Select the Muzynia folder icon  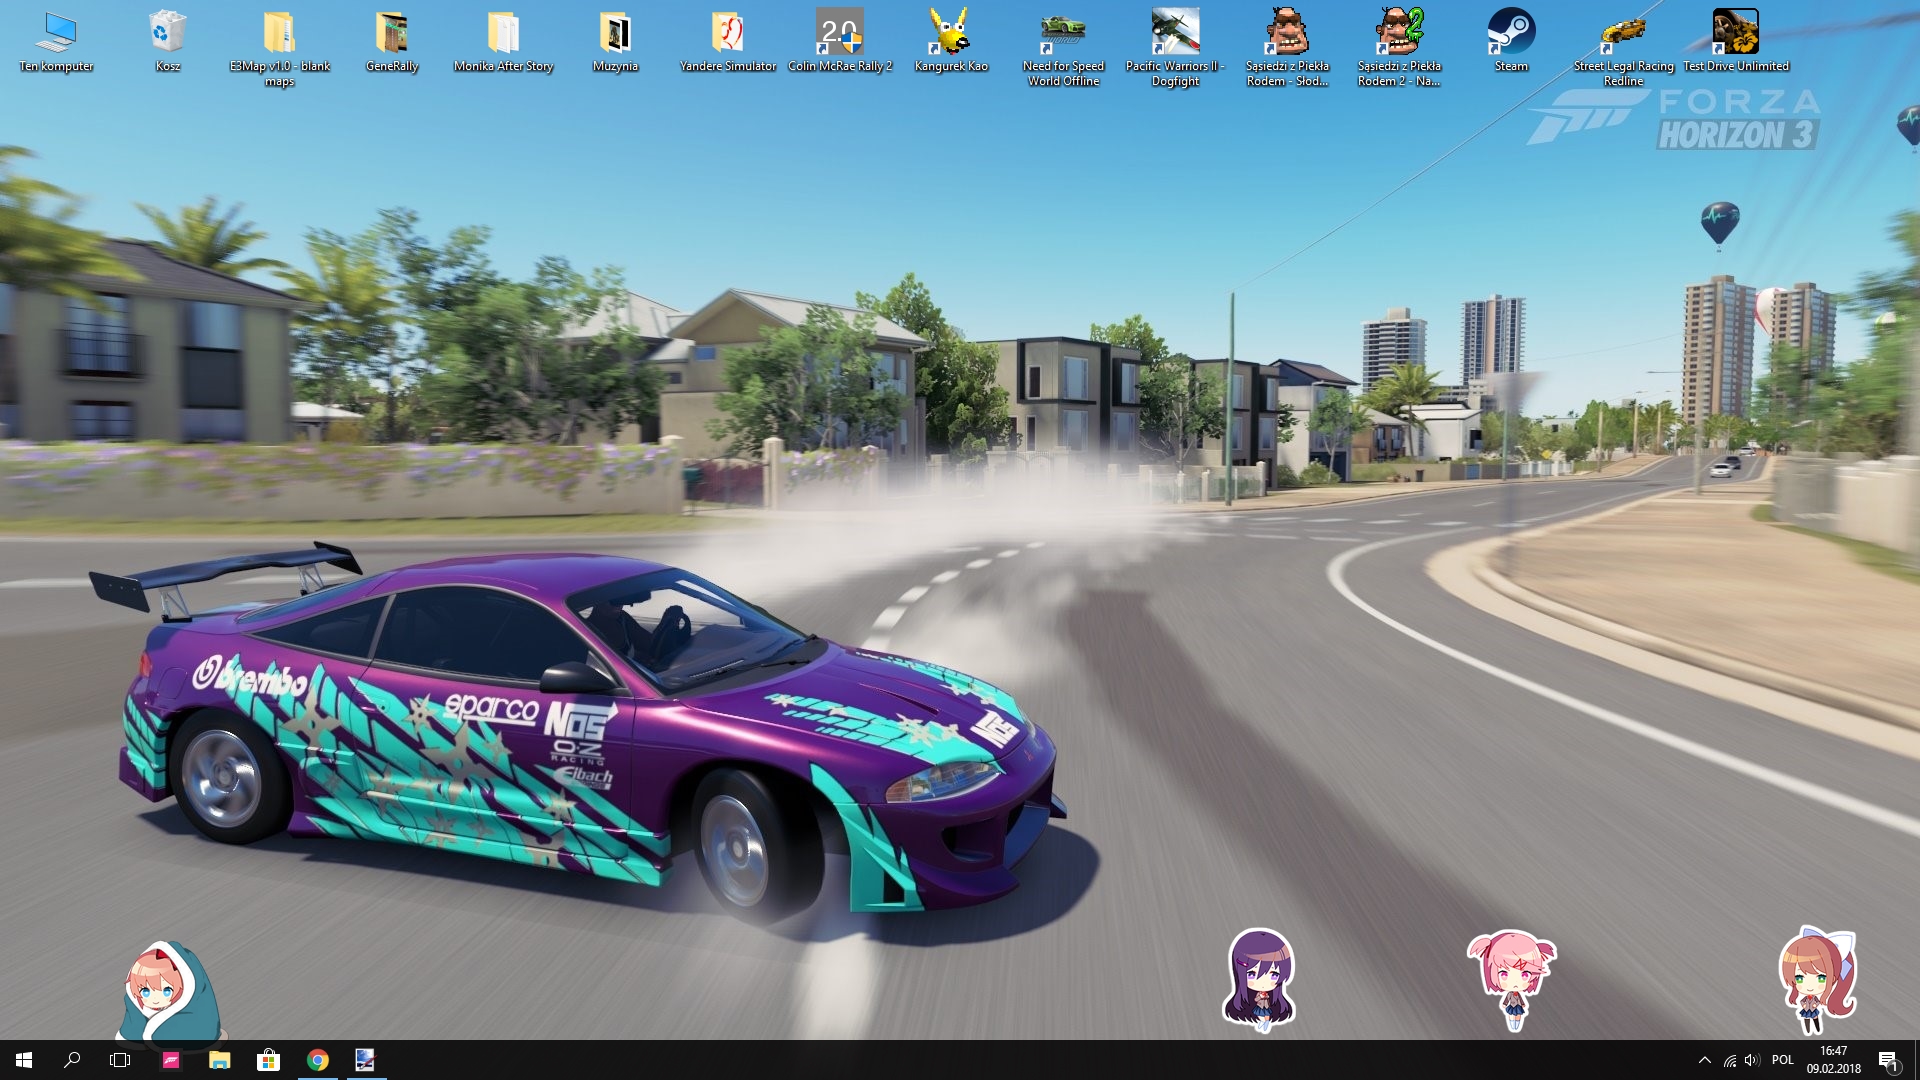[615, 41]
